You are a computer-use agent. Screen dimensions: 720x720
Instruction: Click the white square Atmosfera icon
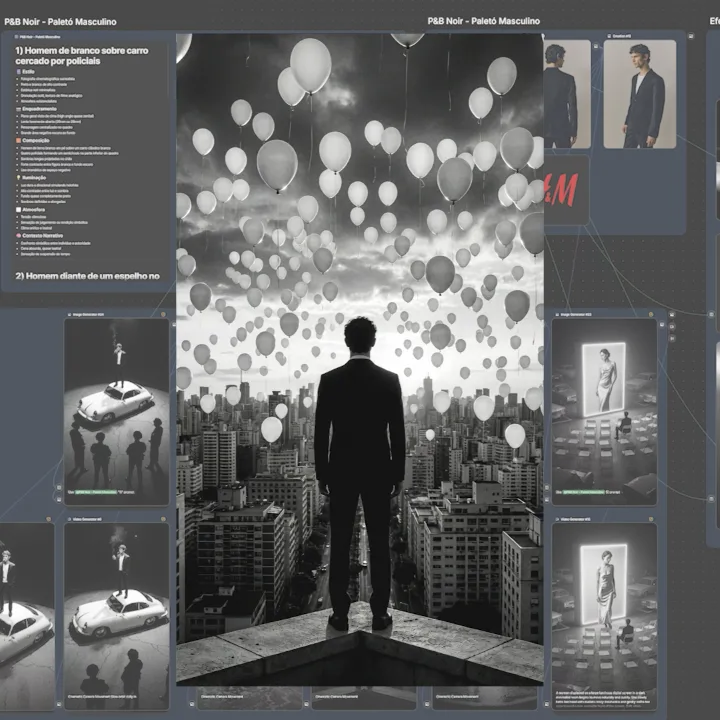[x=18, y=209]
